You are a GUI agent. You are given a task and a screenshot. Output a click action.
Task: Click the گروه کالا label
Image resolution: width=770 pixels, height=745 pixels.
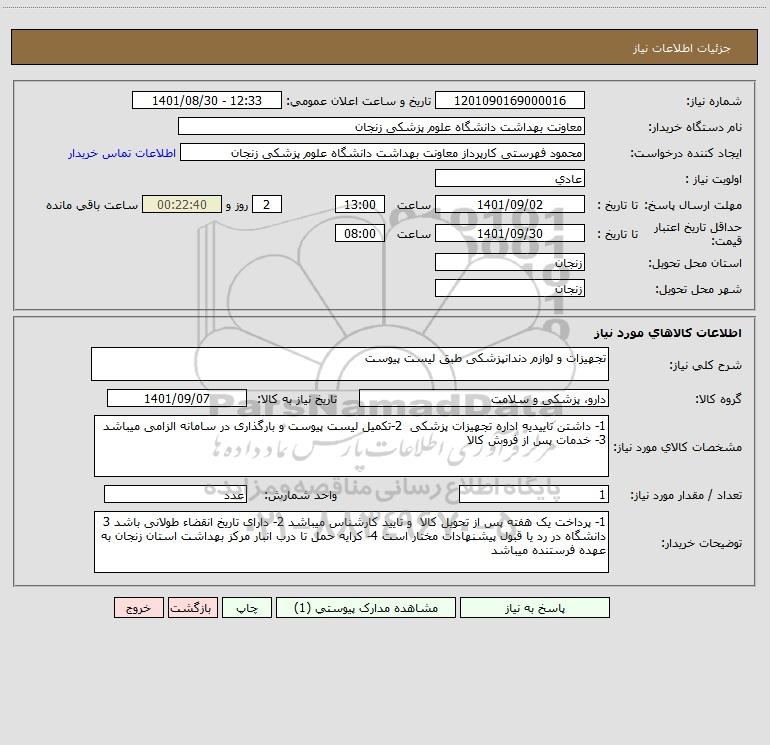click(x=718, y=399)
